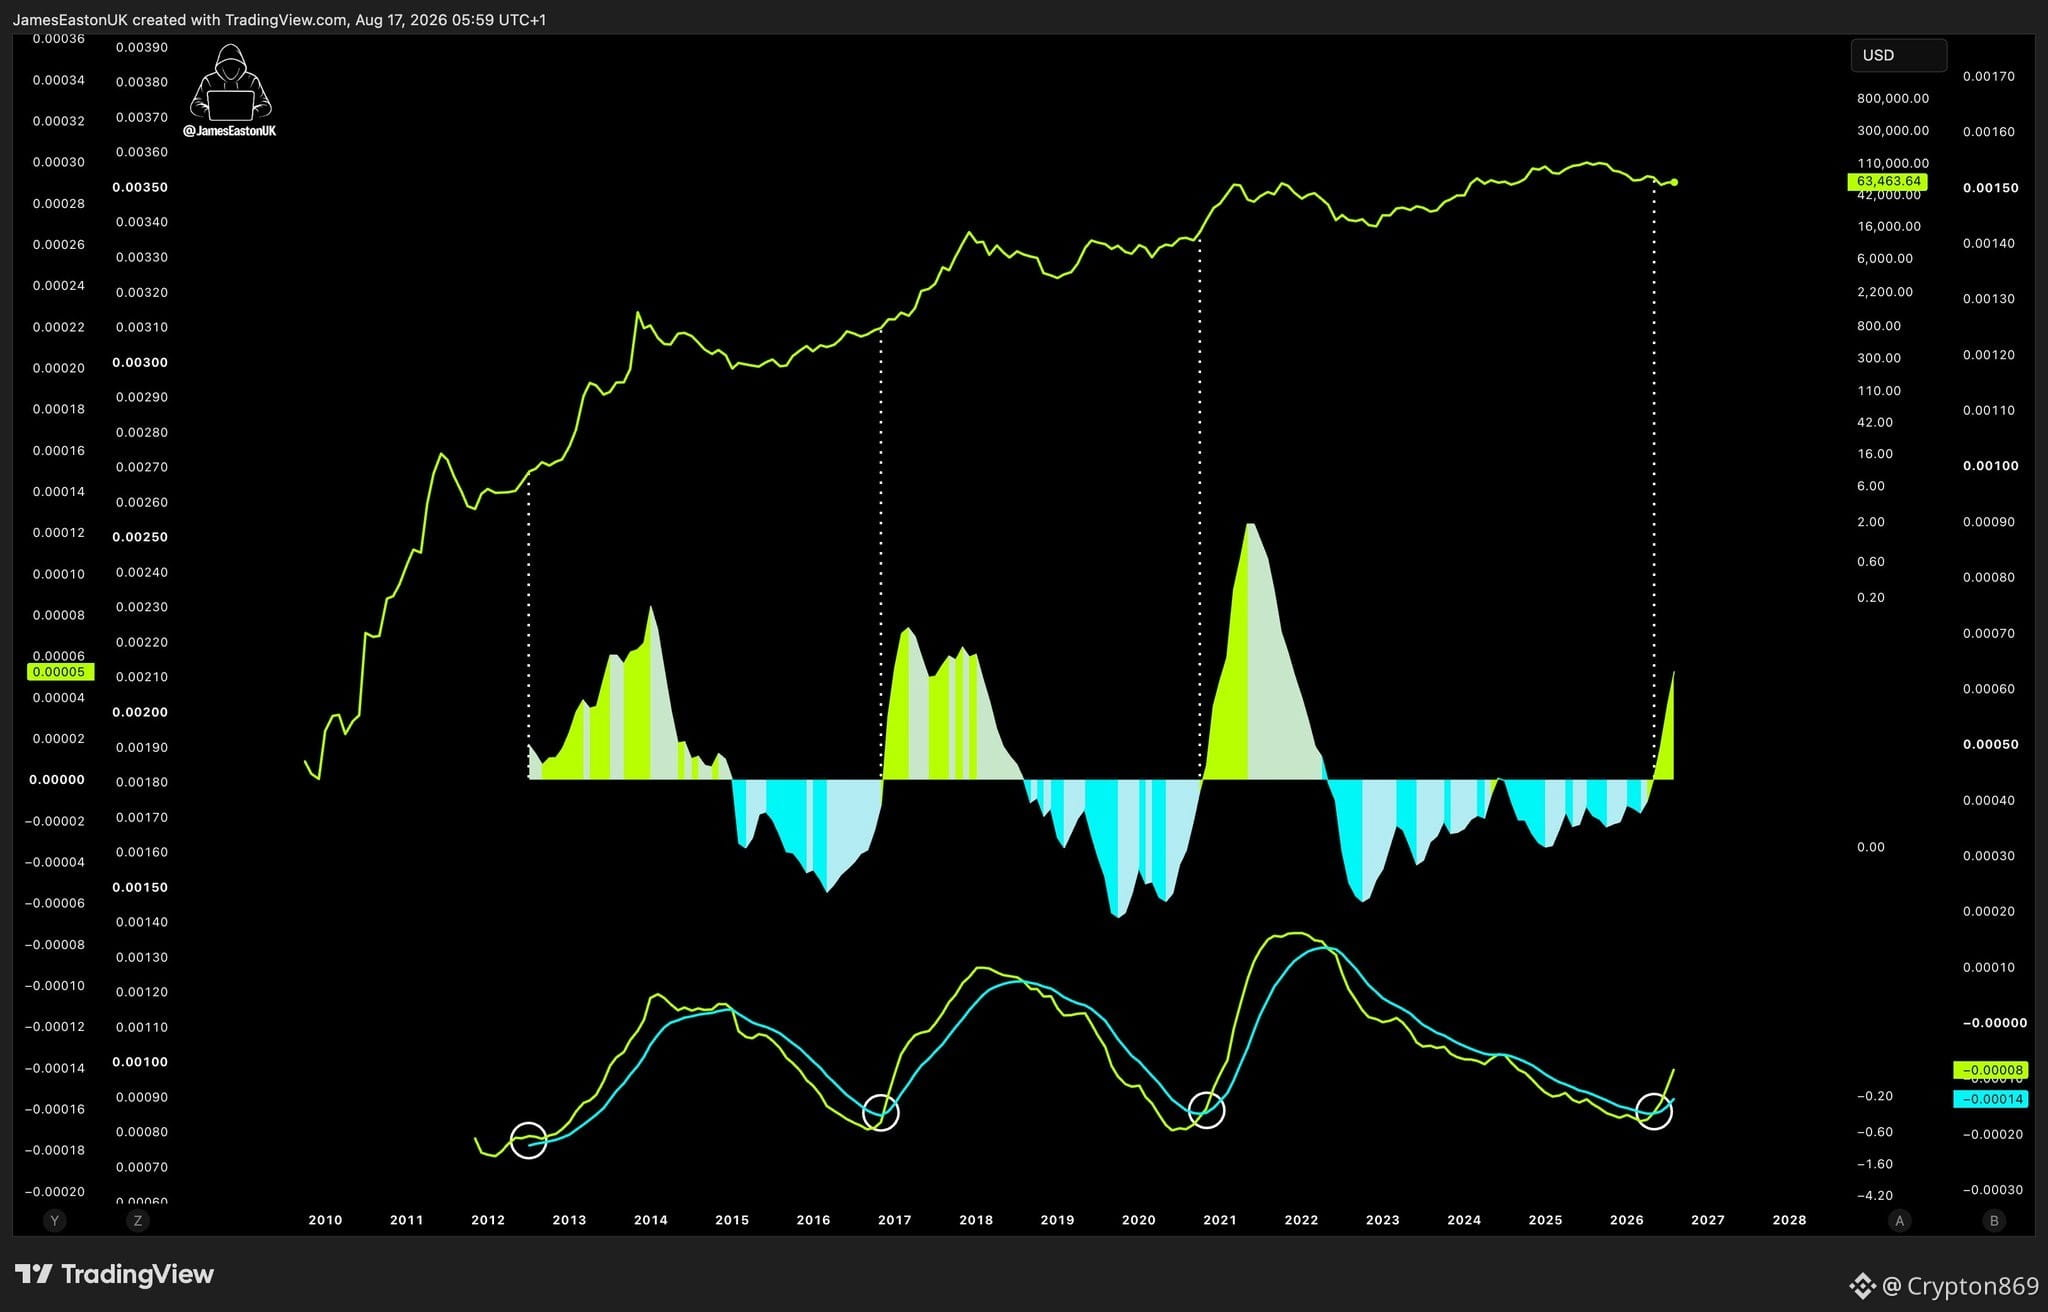This screenshot has height=1312, width=2048.
Task: Click the 6,000.00 price scale label
Action: pyautogui.click(x=1885, y=258)
